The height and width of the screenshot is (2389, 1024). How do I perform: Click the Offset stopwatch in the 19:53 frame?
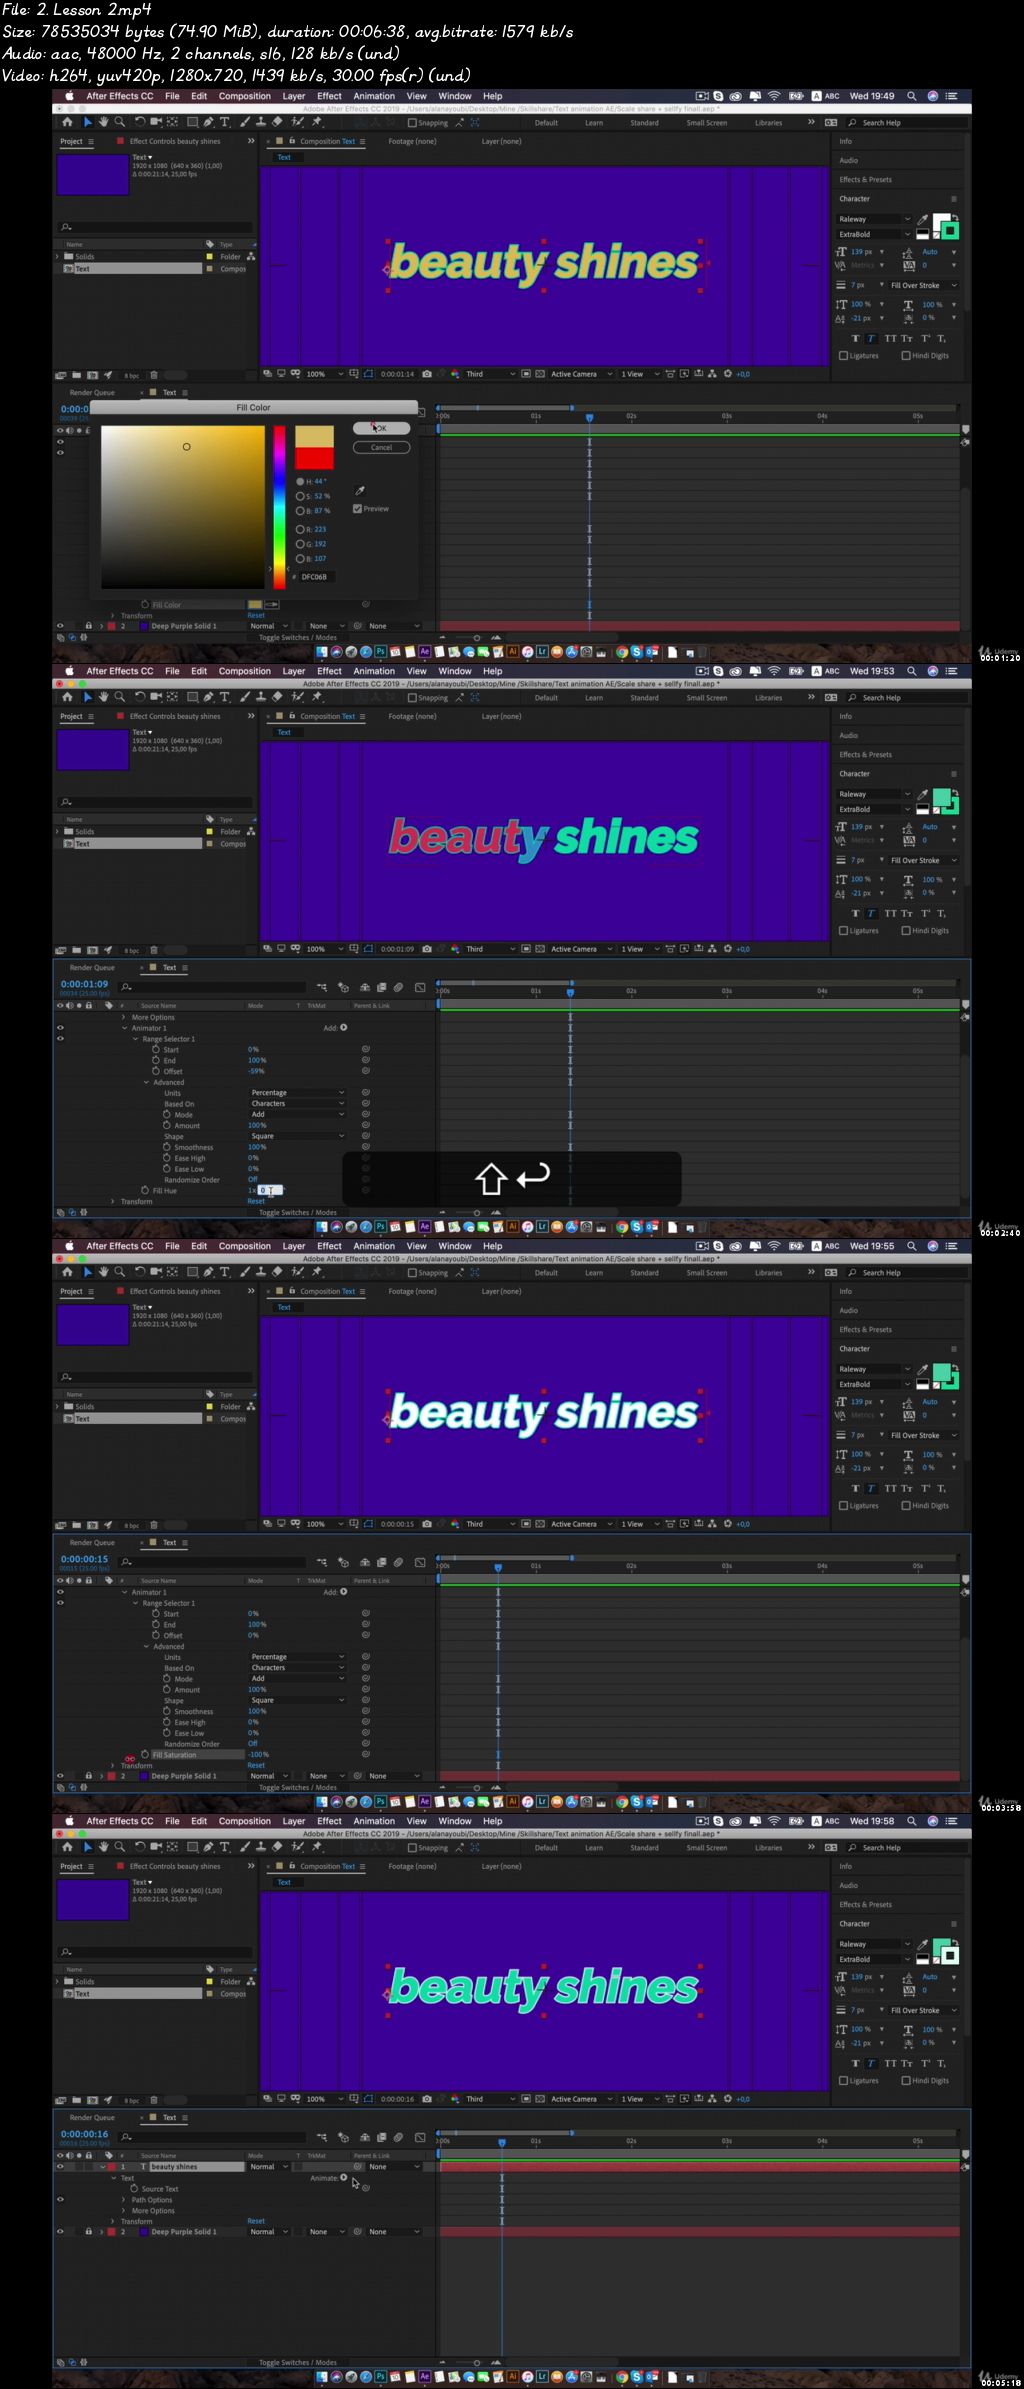tap(156, 1071)
